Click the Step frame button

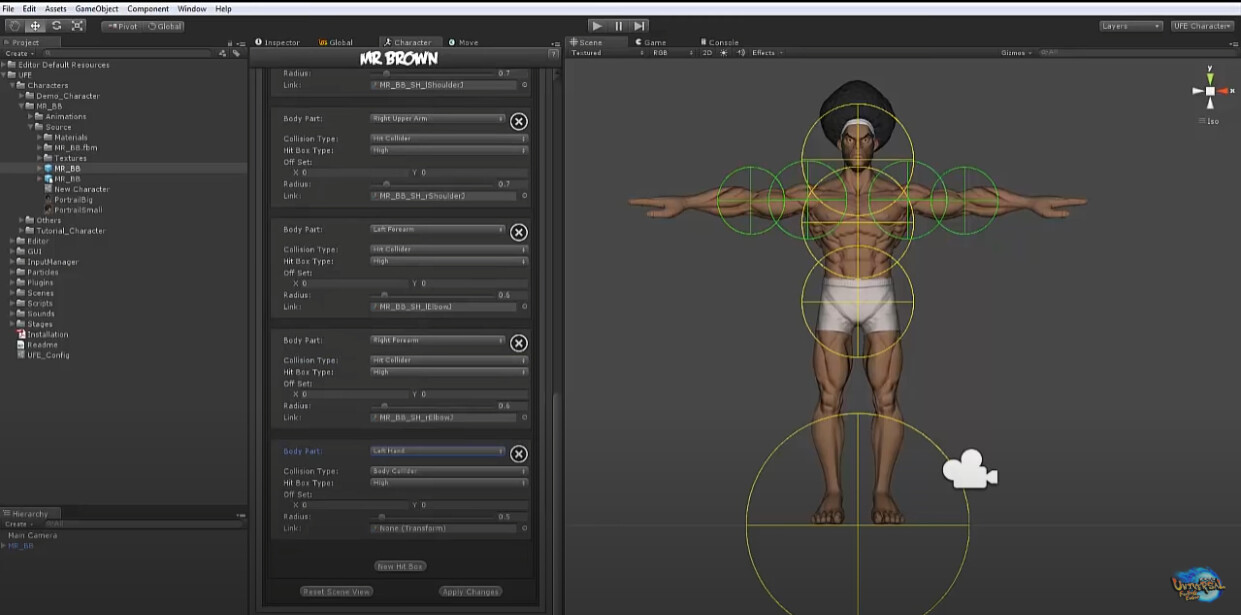(x=640, y=26)
